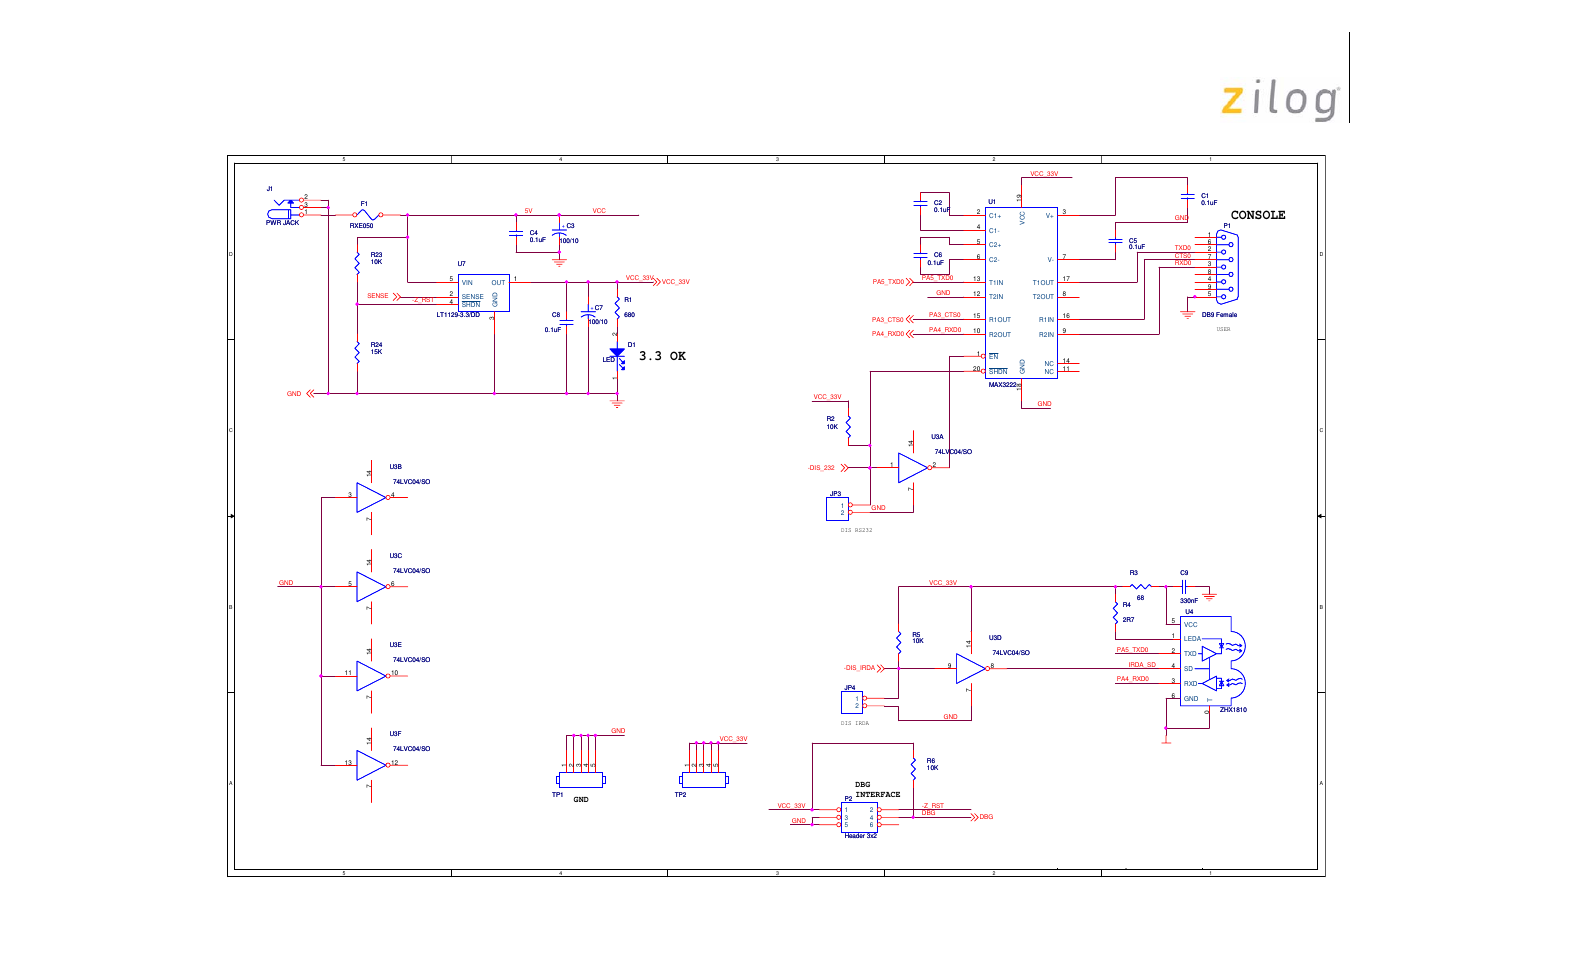This screenshot has width=1572, height=954.
Task: Click the 'LT1129-3.3/DD' part name
Action: [x=458, y=315]
